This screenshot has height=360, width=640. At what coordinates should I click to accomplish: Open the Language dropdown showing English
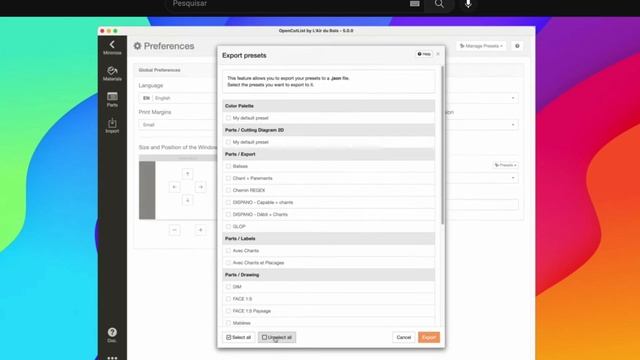178,98
